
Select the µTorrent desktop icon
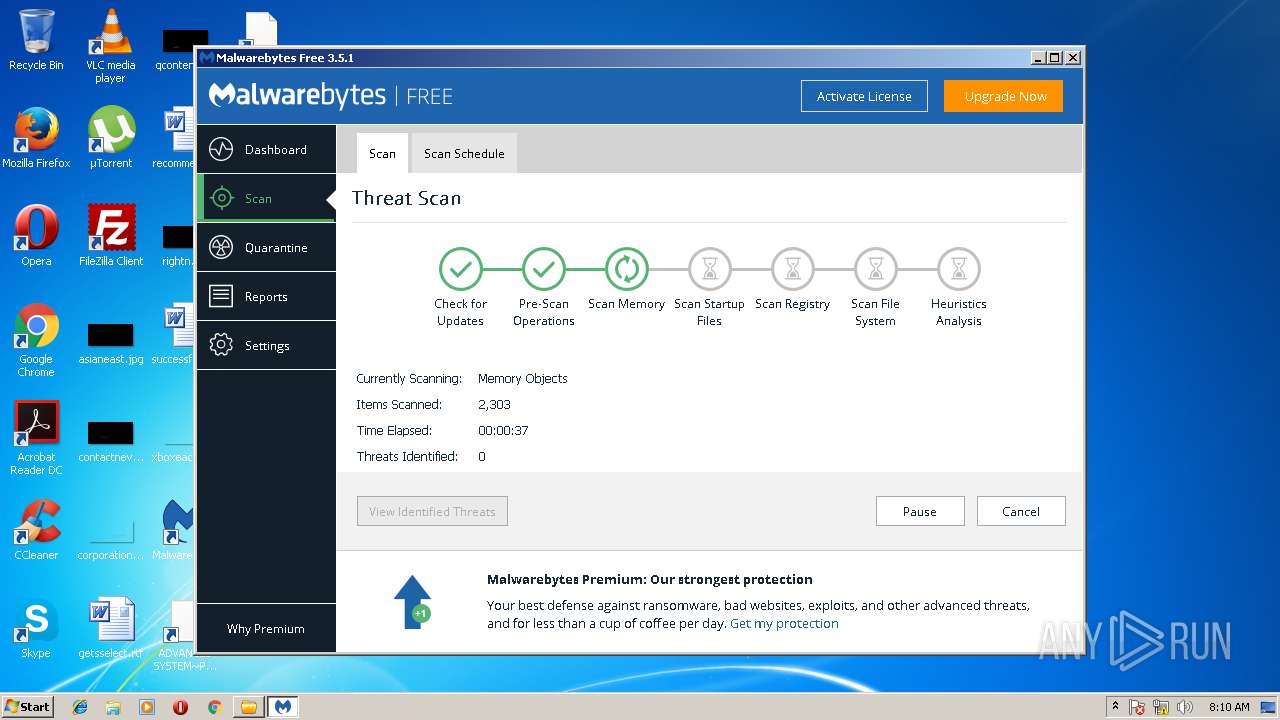click(110, 138)
